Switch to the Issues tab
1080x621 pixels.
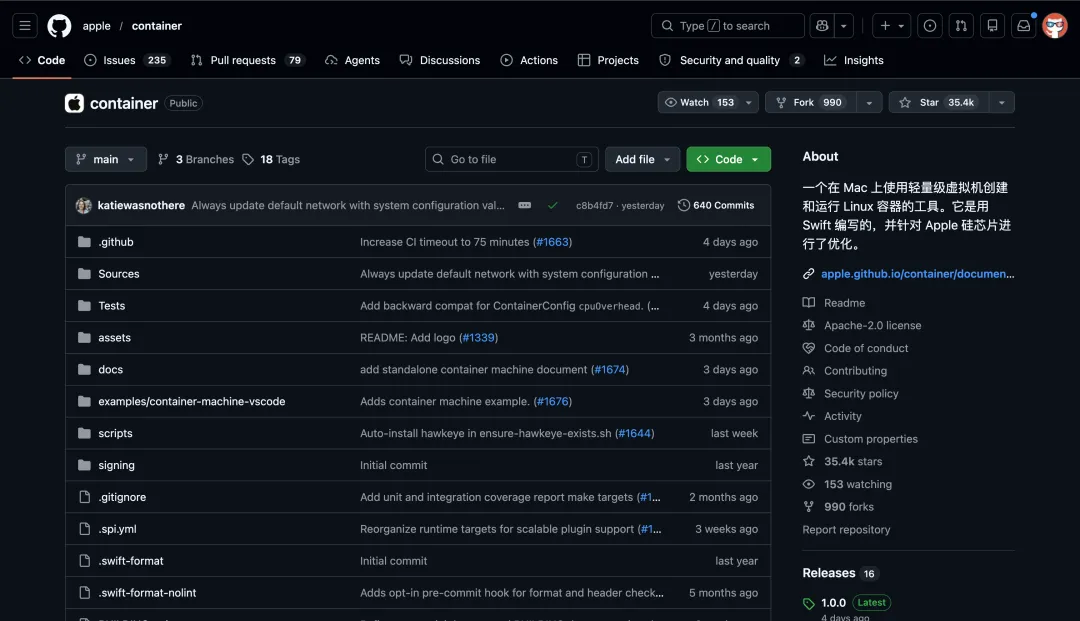[x=125, y=60]
